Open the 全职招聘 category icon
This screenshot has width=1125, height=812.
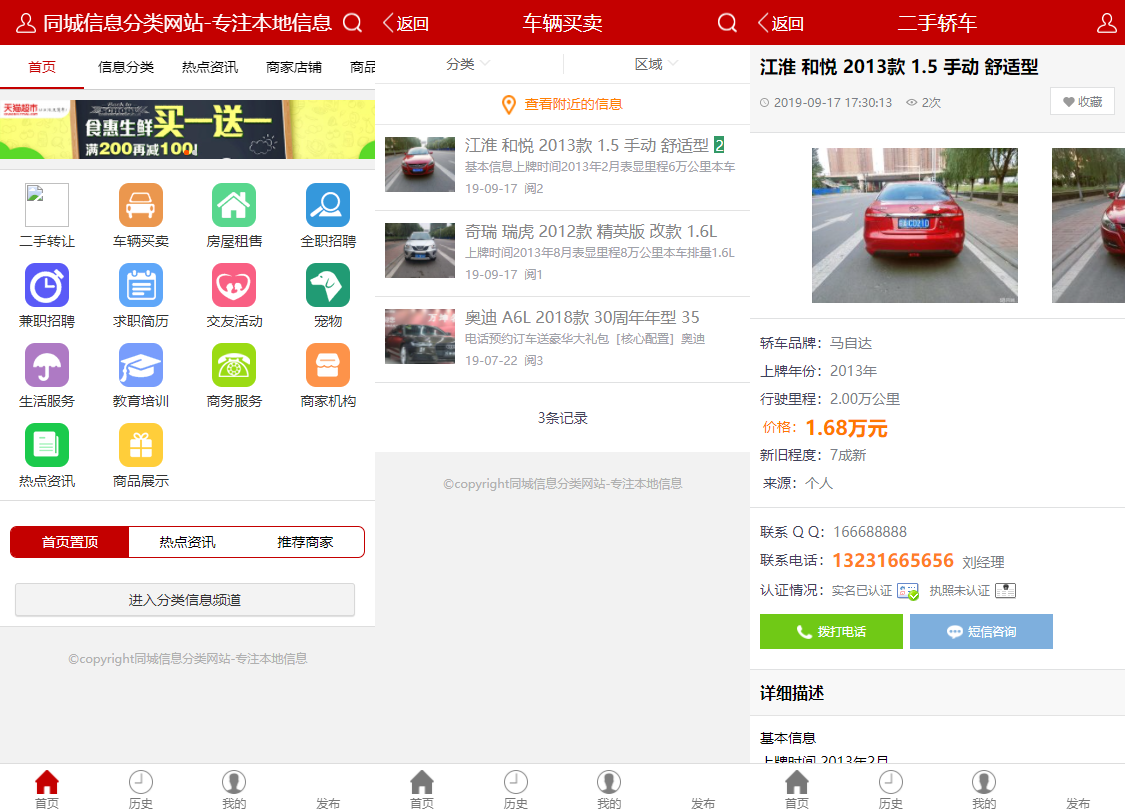pyautogui.click(x=328, y=204)
